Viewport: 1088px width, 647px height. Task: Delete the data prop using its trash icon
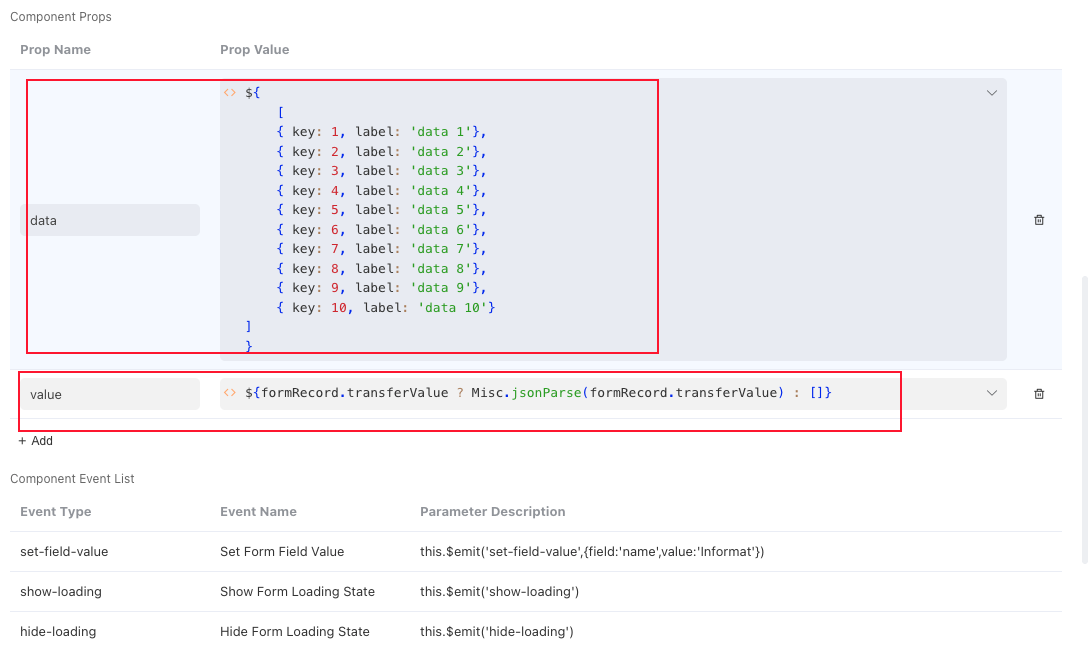[x=1039, y=219]
